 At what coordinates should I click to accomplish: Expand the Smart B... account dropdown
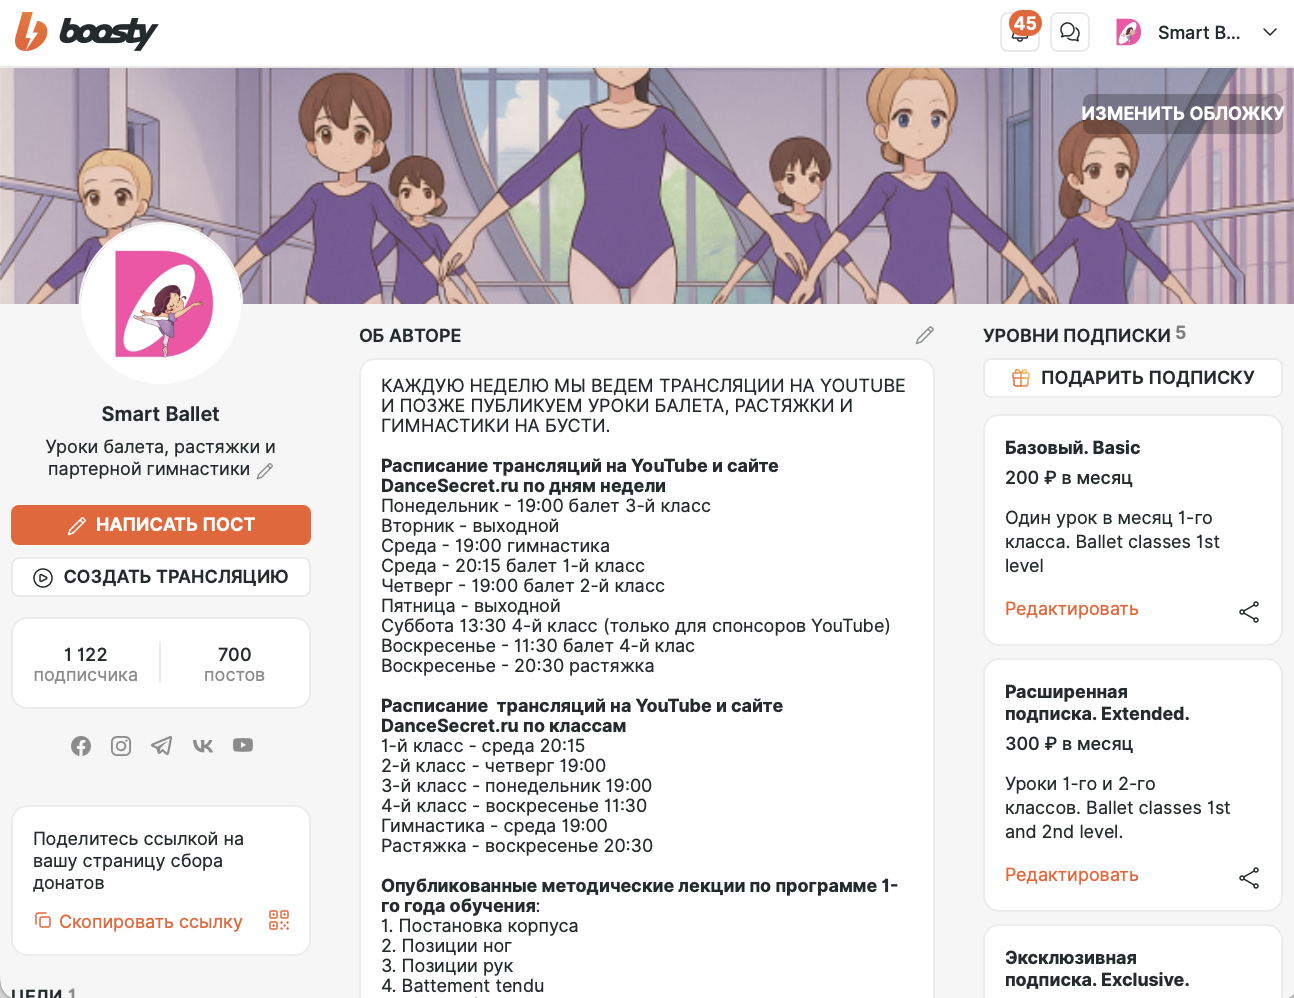click(1270, 32)
